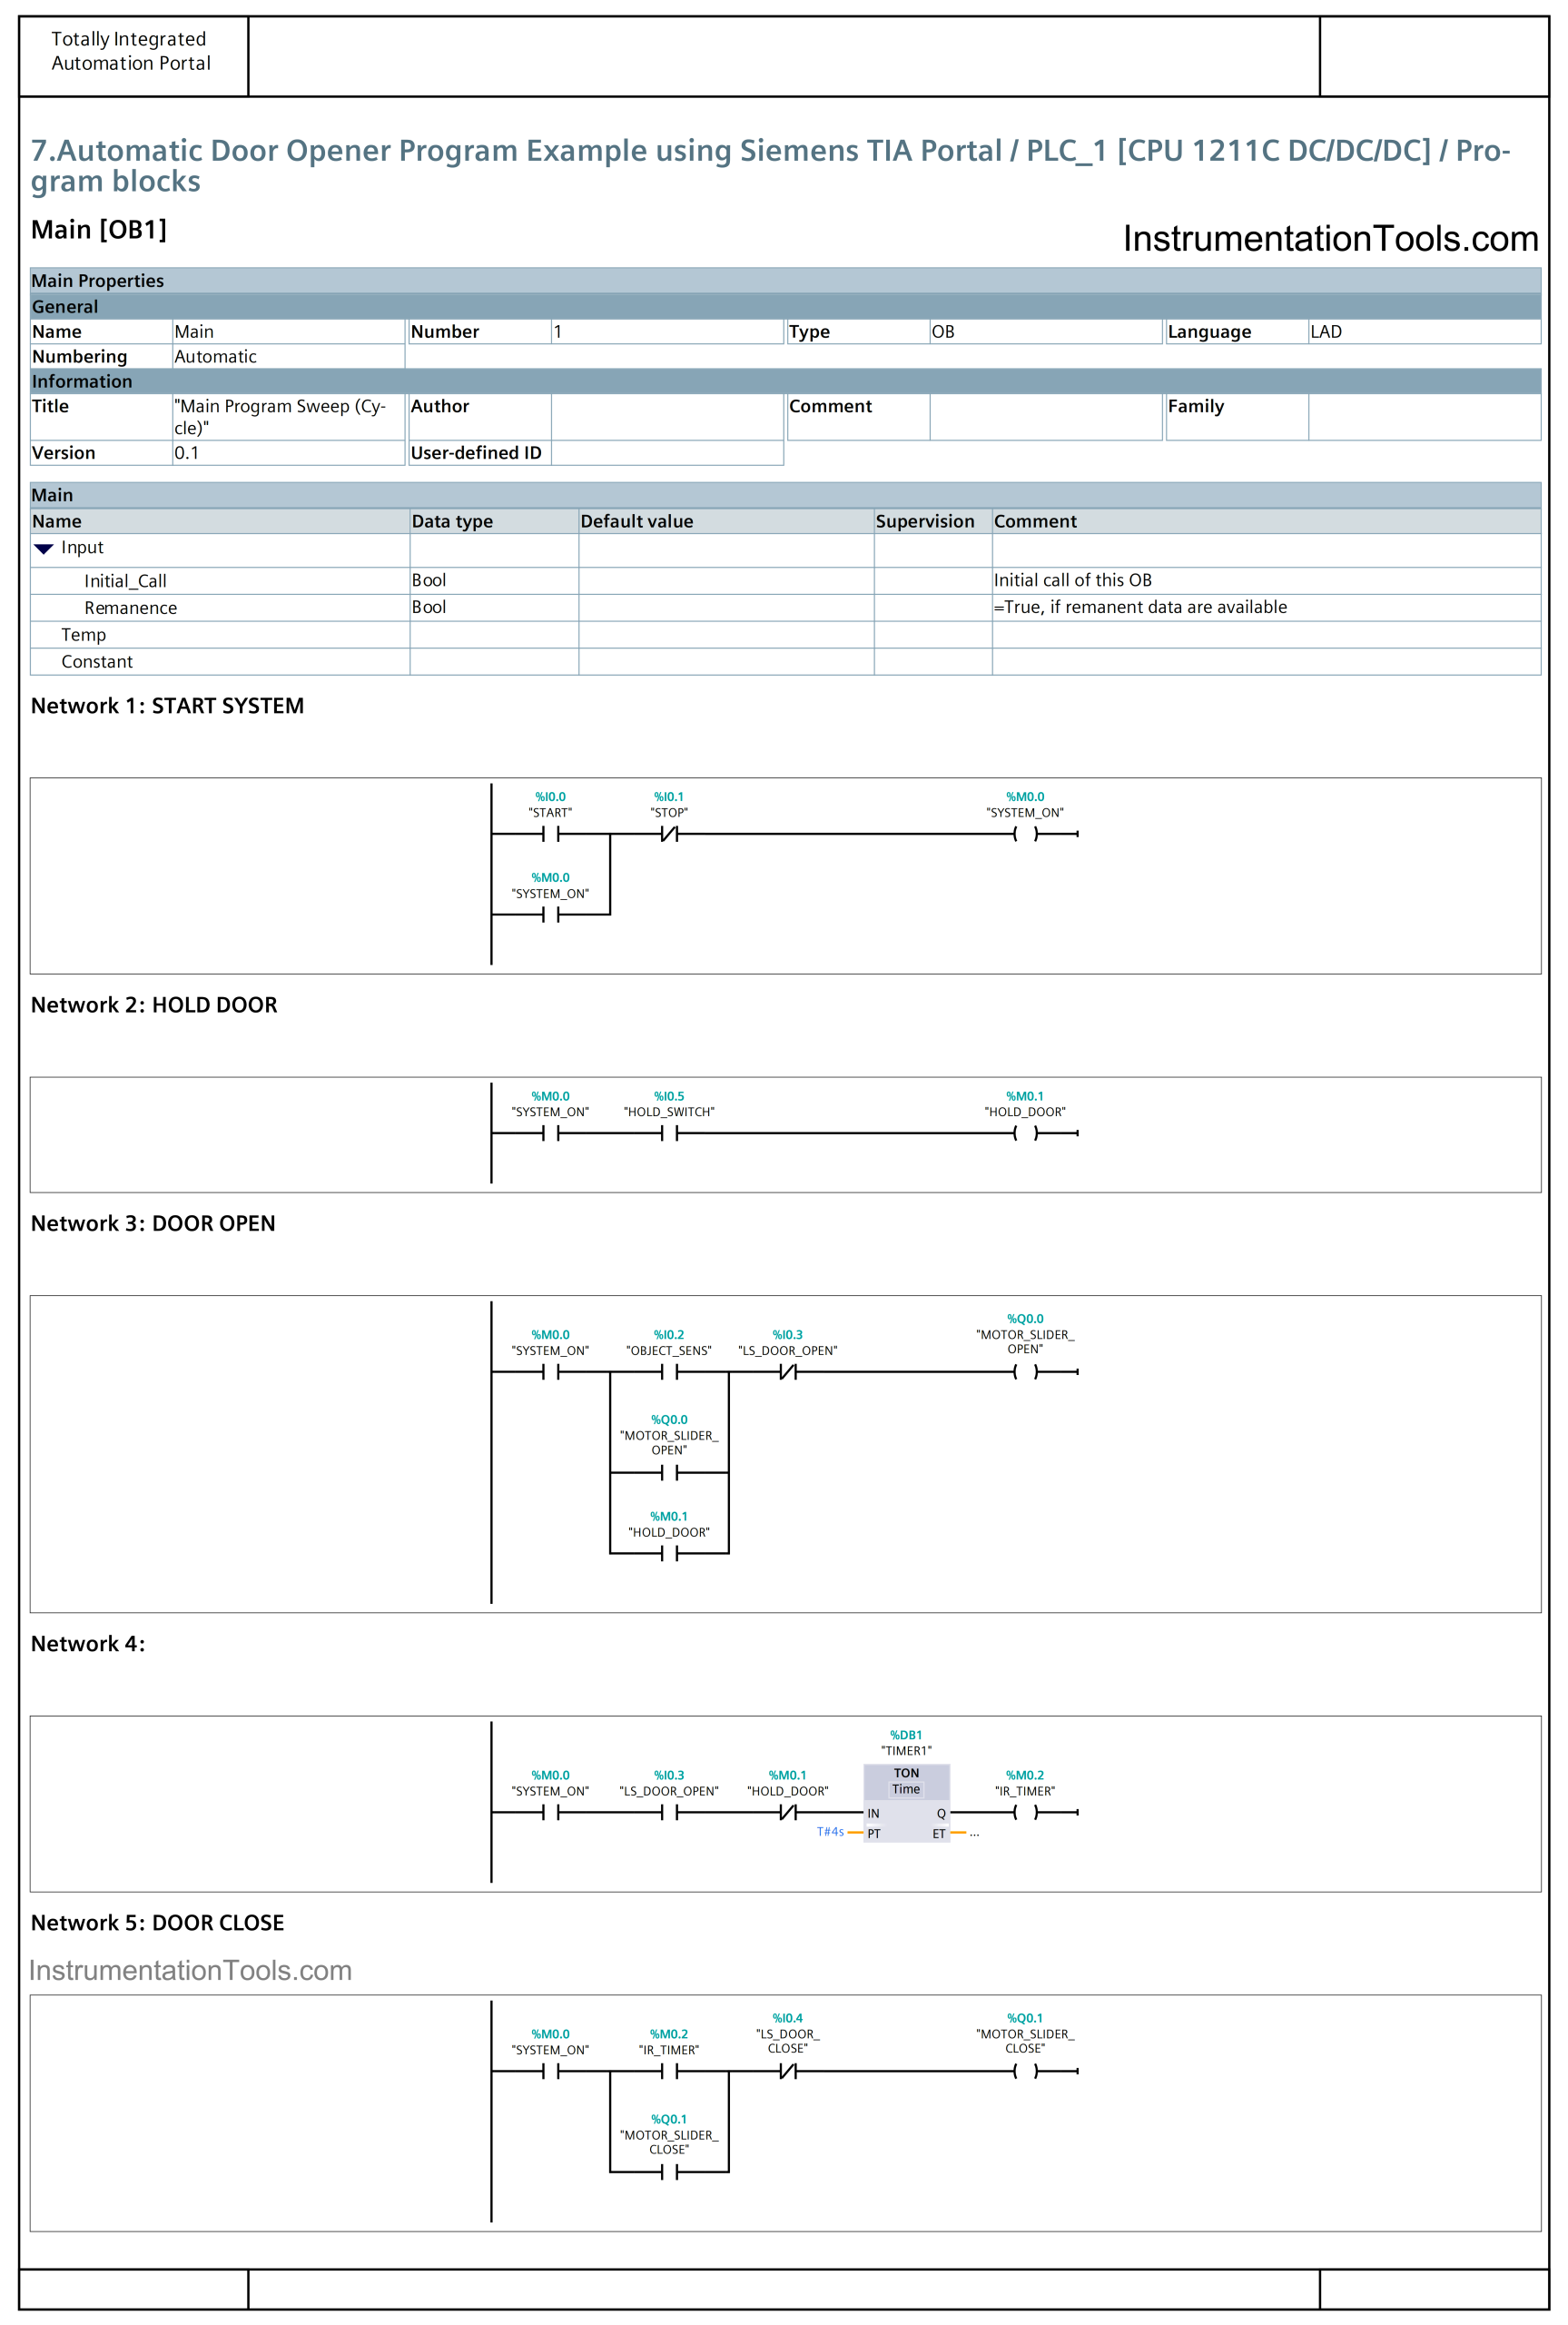Select the SYSTEM_ON contact in Network 4
The width and height of the screenshot is (1568, 2325).
point(550,1812)
